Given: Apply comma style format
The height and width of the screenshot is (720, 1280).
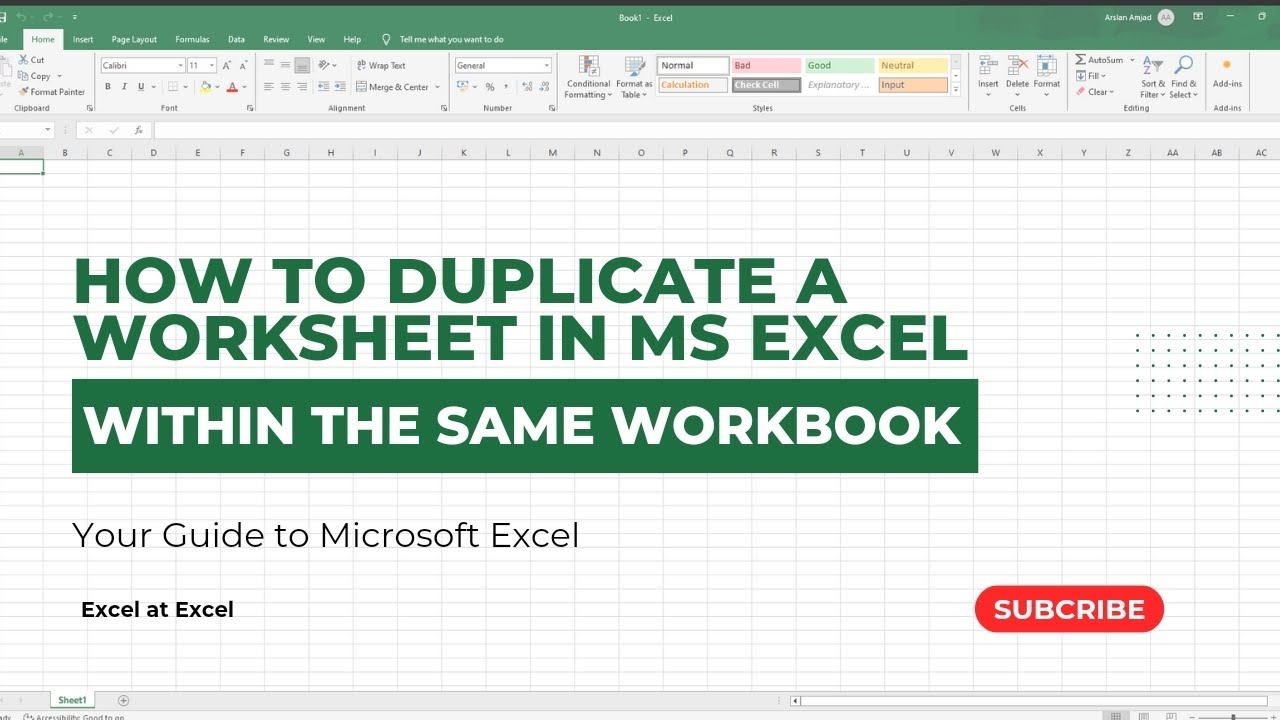Looking at the screenshot, I should click(506, 87).
